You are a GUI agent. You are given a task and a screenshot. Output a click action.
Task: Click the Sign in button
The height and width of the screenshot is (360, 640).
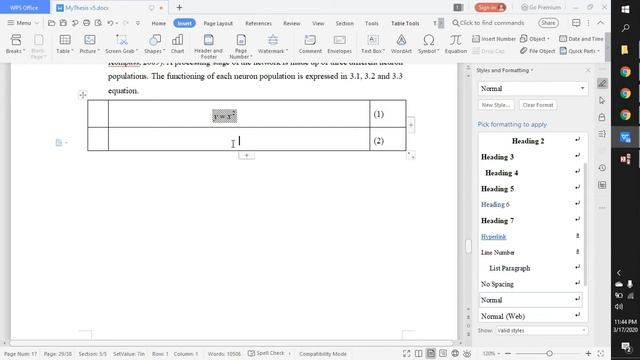coord(490,7)
